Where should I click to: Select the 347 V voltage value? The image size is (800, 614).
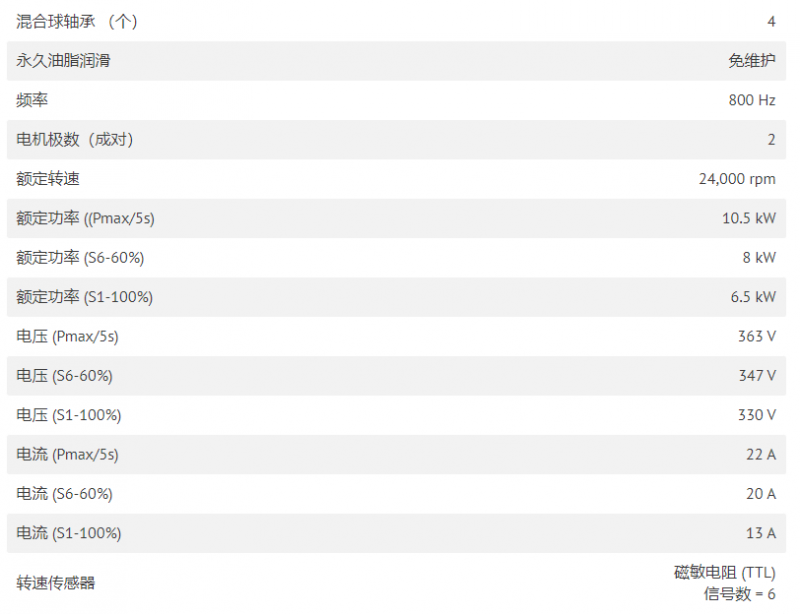(757, 376)
